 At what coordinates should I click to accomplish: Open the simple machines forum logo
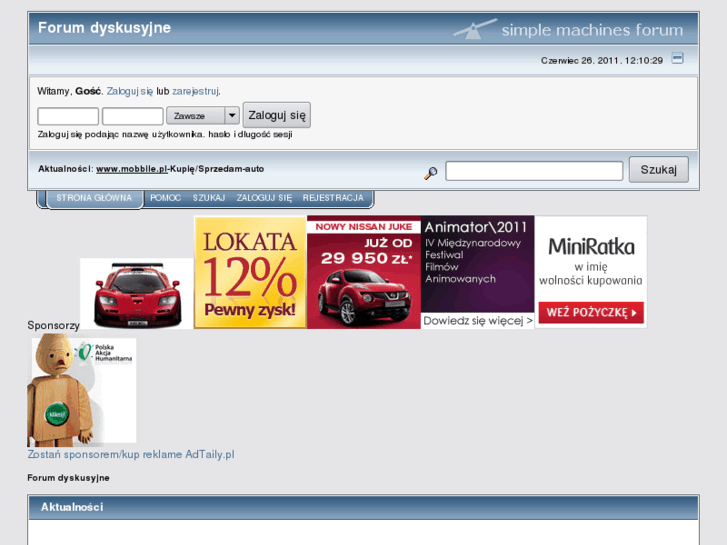pos(568,29)
